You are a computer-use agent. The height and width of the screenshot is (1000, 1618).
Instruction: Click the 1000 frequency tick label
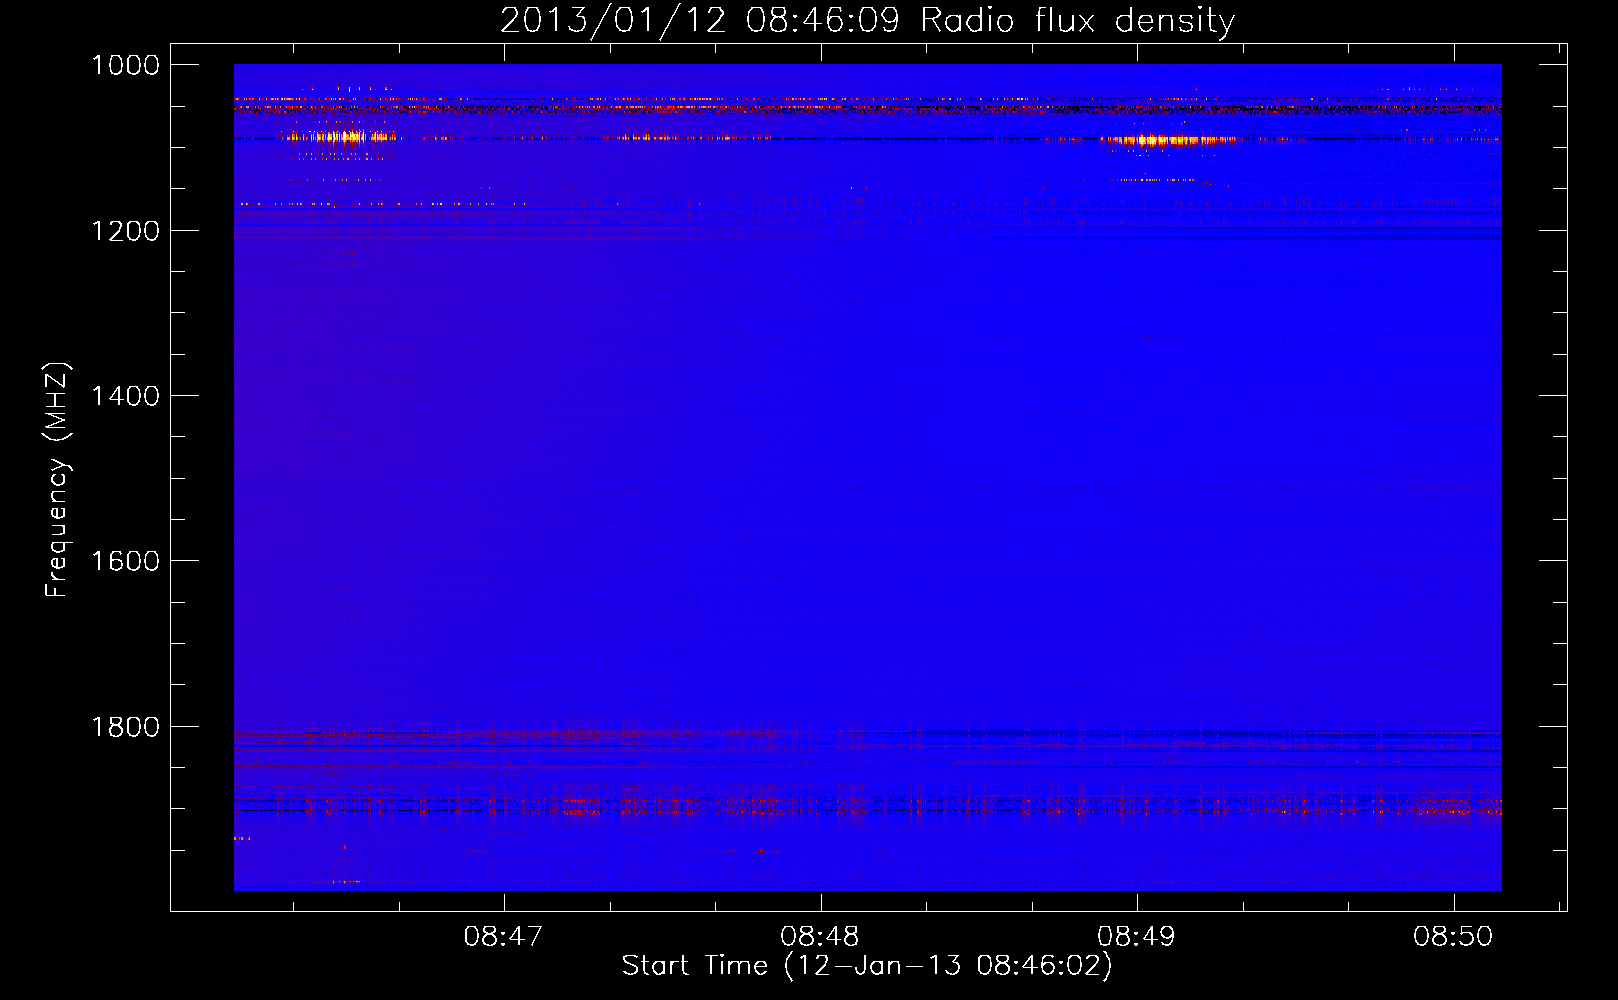pos(126,65)
